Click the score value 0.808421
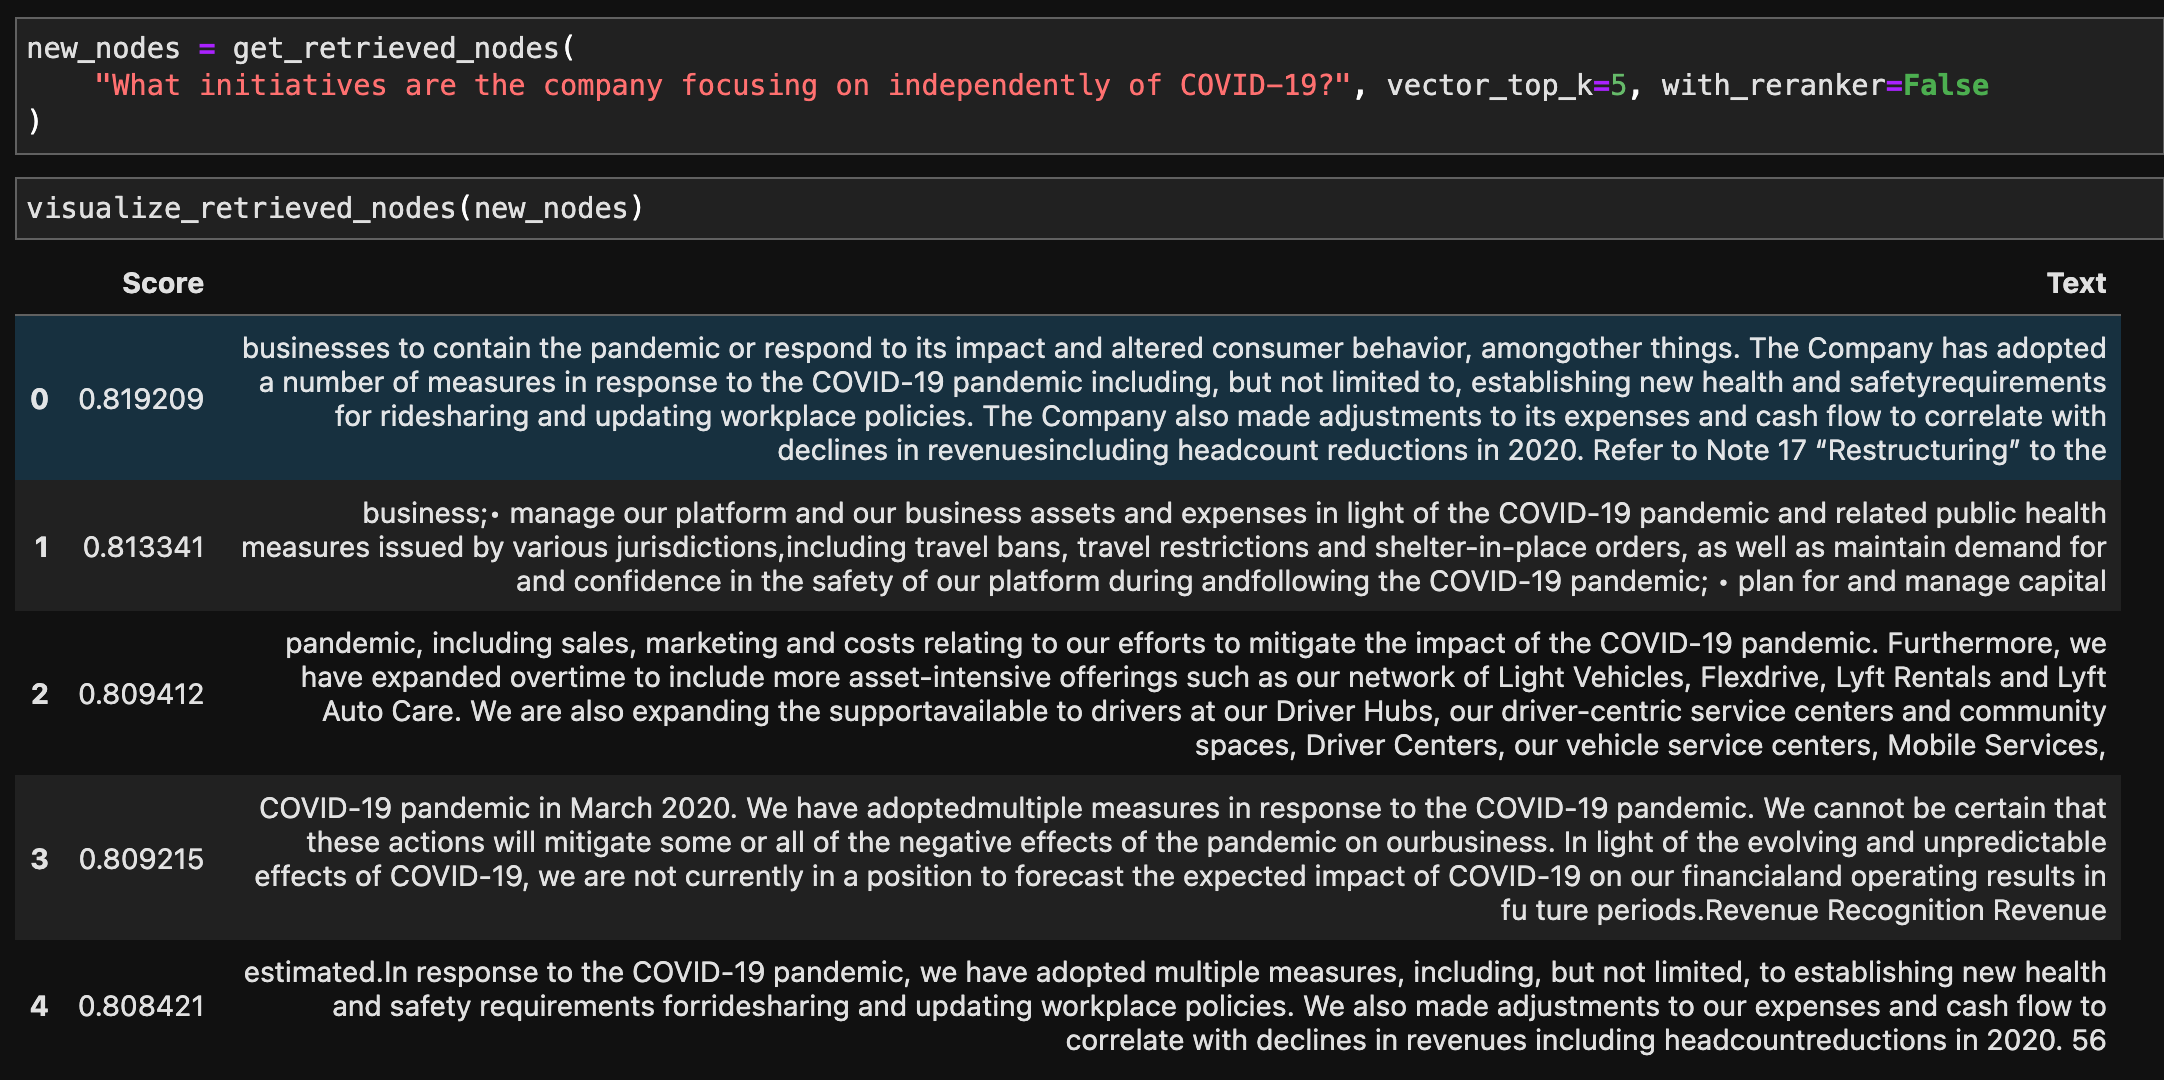 pyautogui.click(x=141, y=1006)
